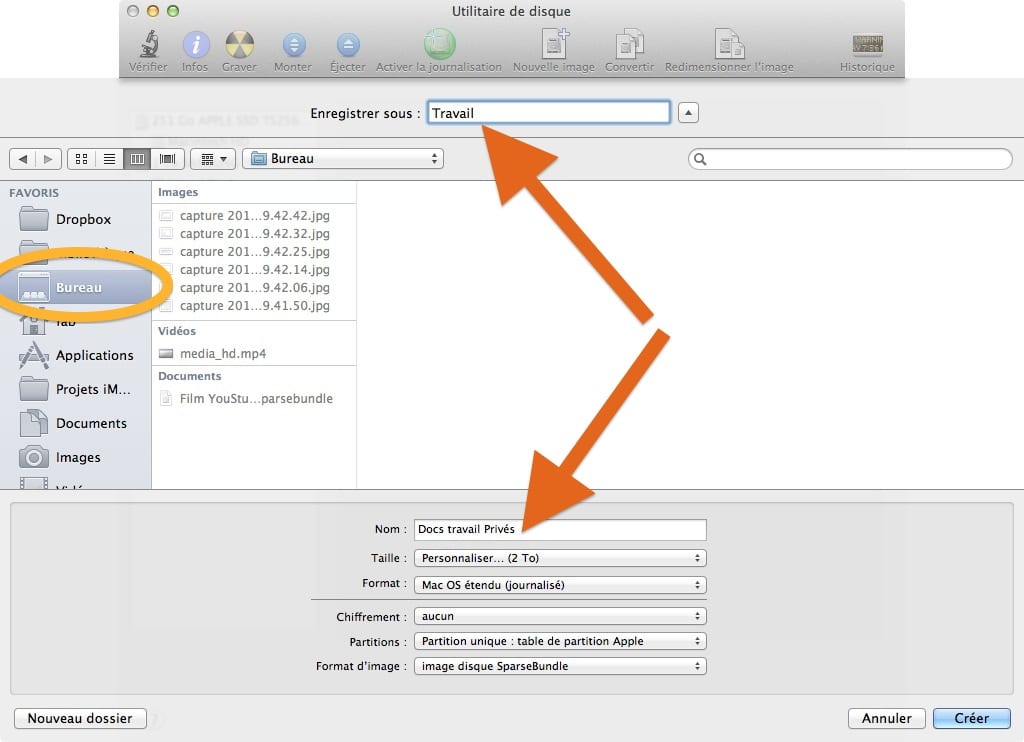Select file capture 201...9.42.25.jpg

click(x=254, y=251)
